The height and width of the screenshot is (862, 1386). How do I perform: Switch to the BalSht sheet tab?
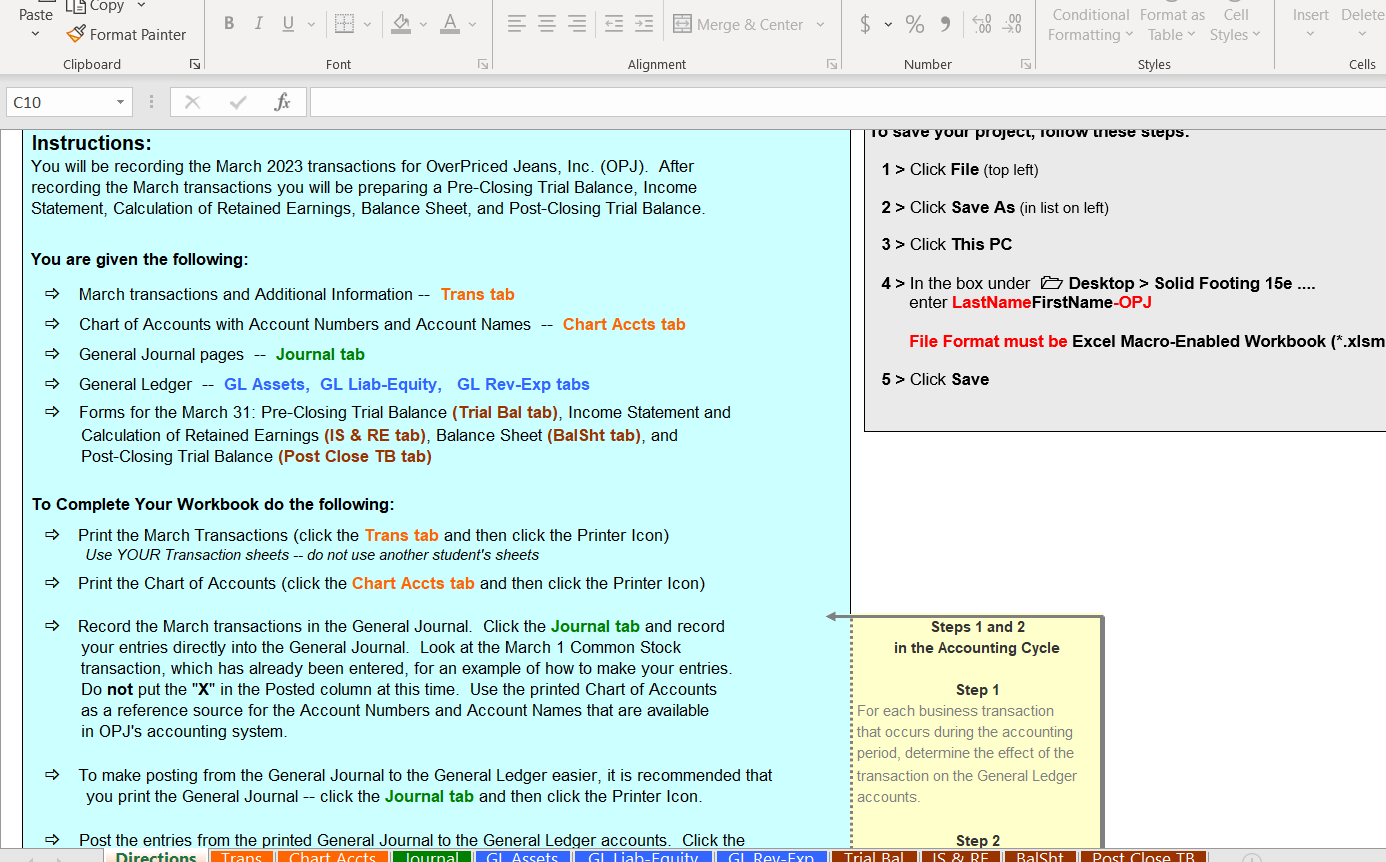point(1039,856)
